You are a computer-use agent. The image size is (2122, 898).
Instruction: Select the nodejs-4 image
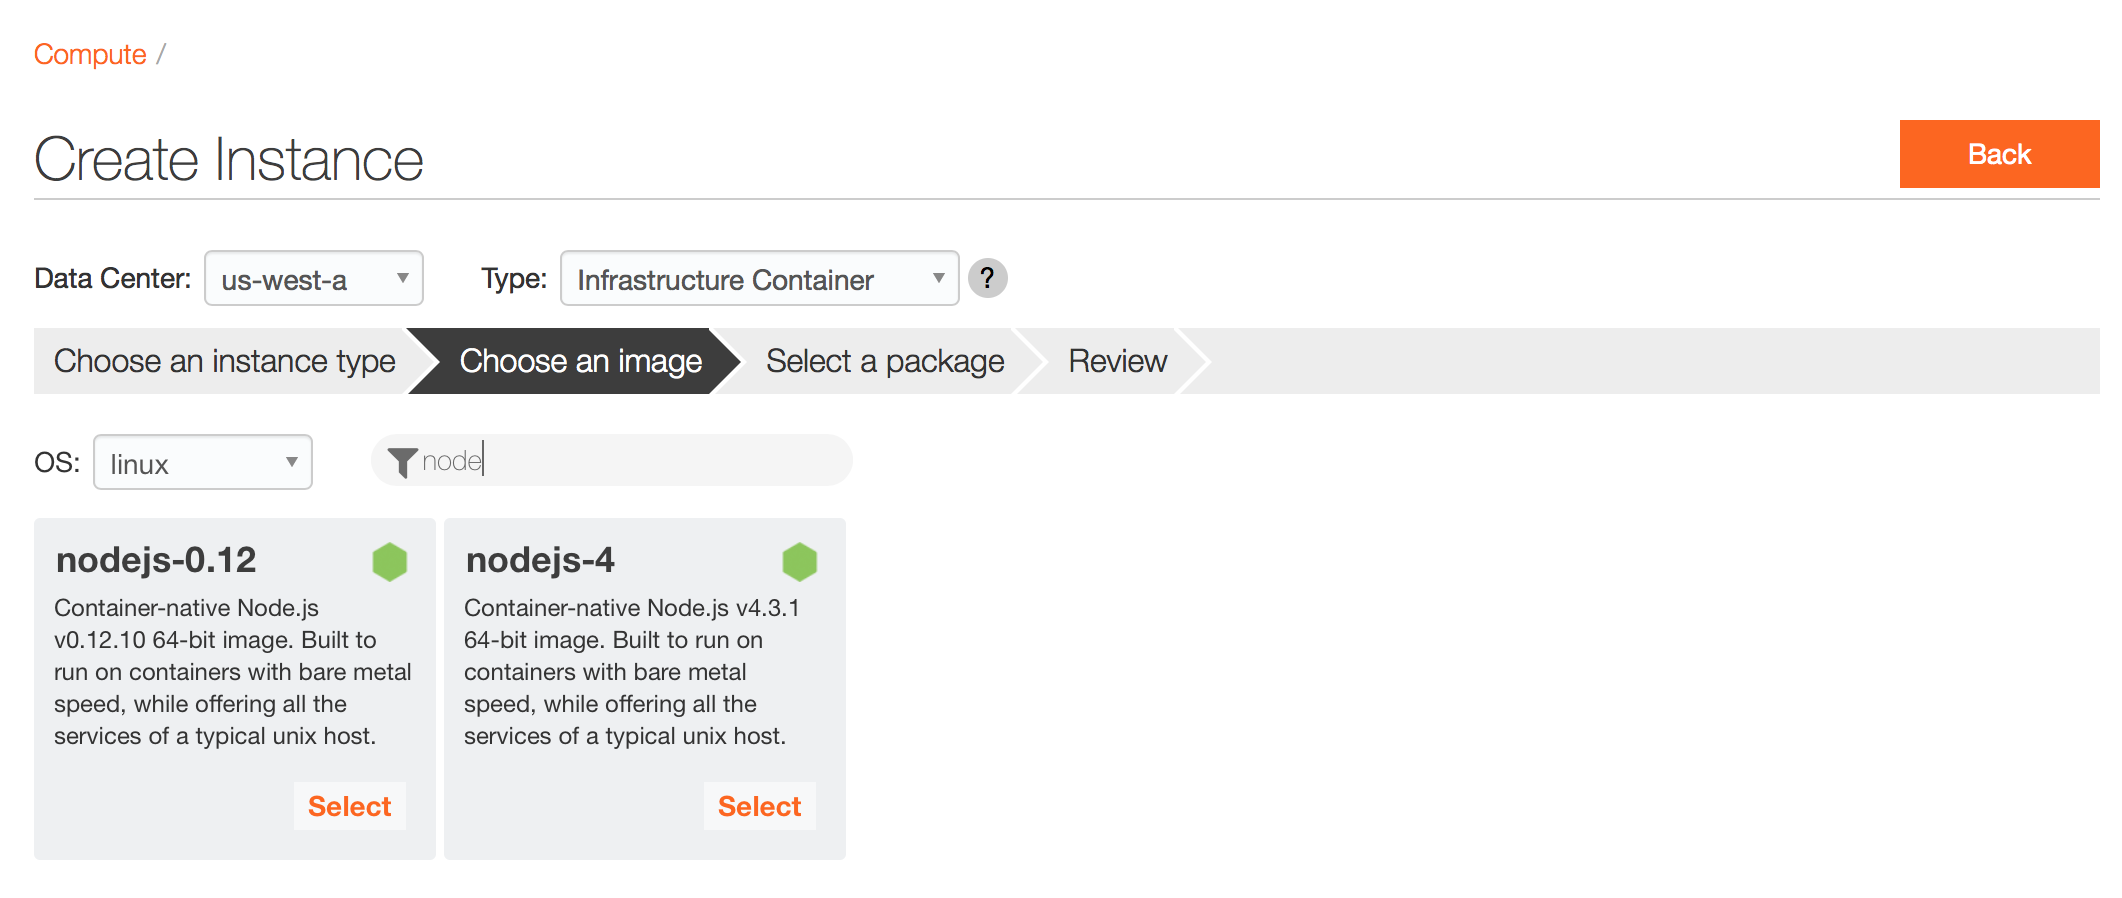760,806
